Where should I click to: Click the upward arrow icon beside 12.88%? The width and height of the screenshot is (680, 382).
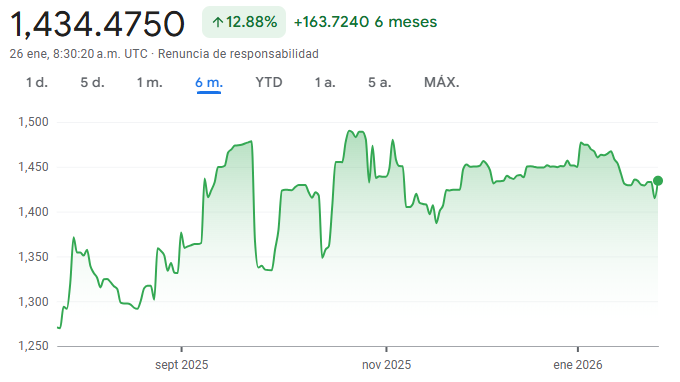218,22
